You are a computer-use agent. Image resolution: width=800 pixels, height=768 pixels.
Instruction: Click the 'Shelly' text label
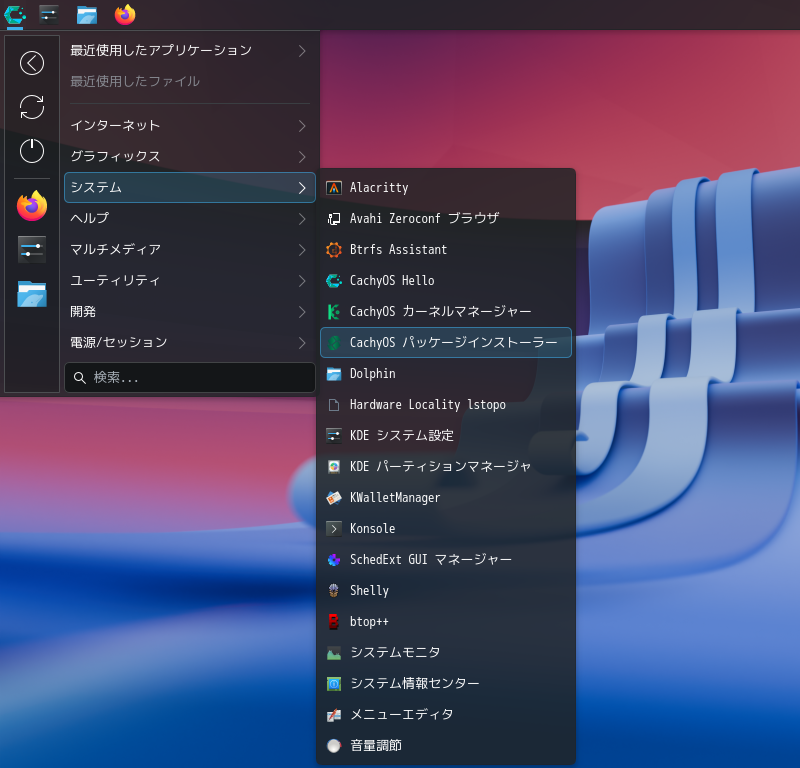(369, 591)
